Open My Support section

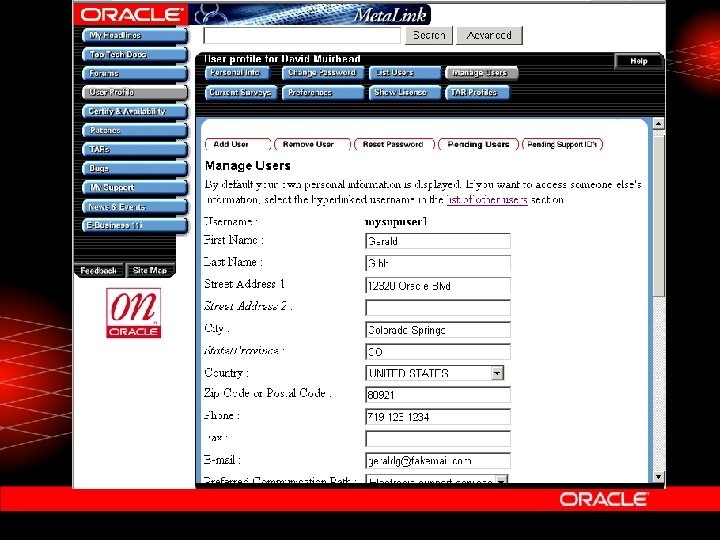coord(135,187)
